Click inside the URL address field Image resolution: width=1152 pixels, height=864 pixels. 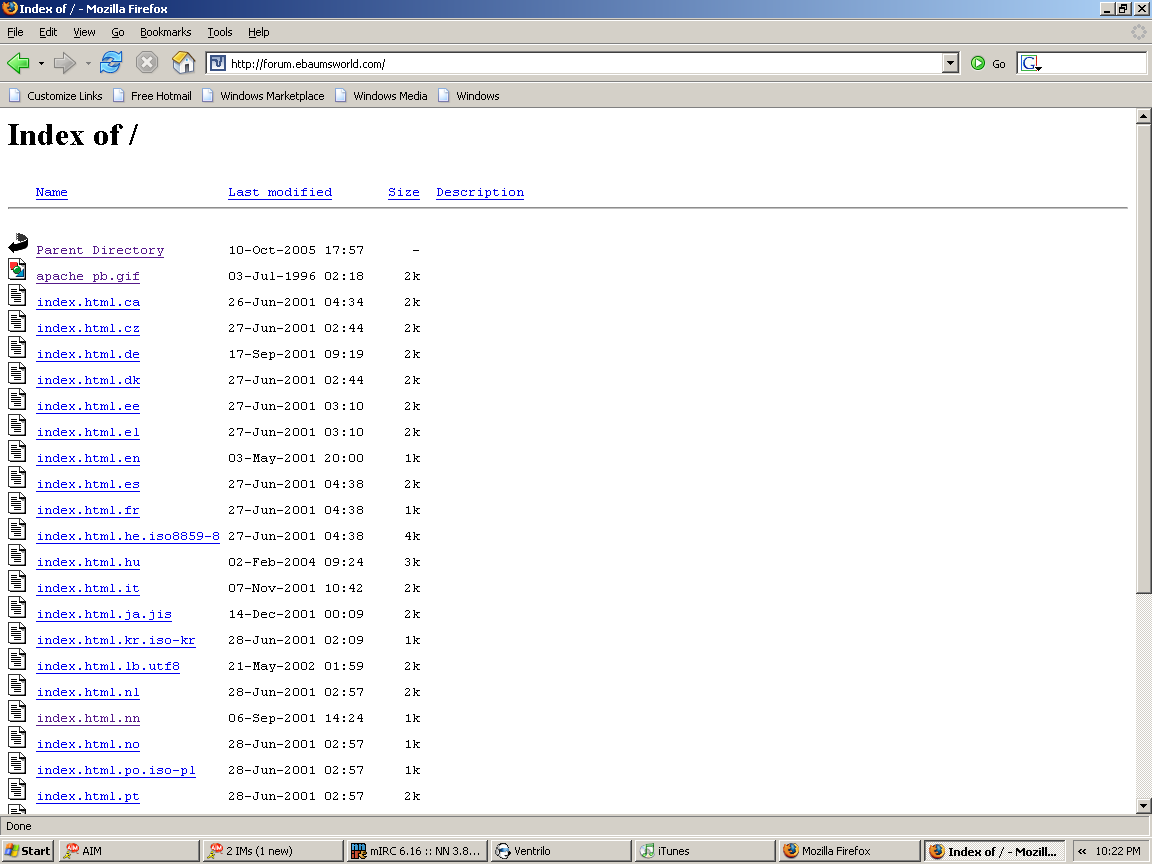click(x=580, y=64)
